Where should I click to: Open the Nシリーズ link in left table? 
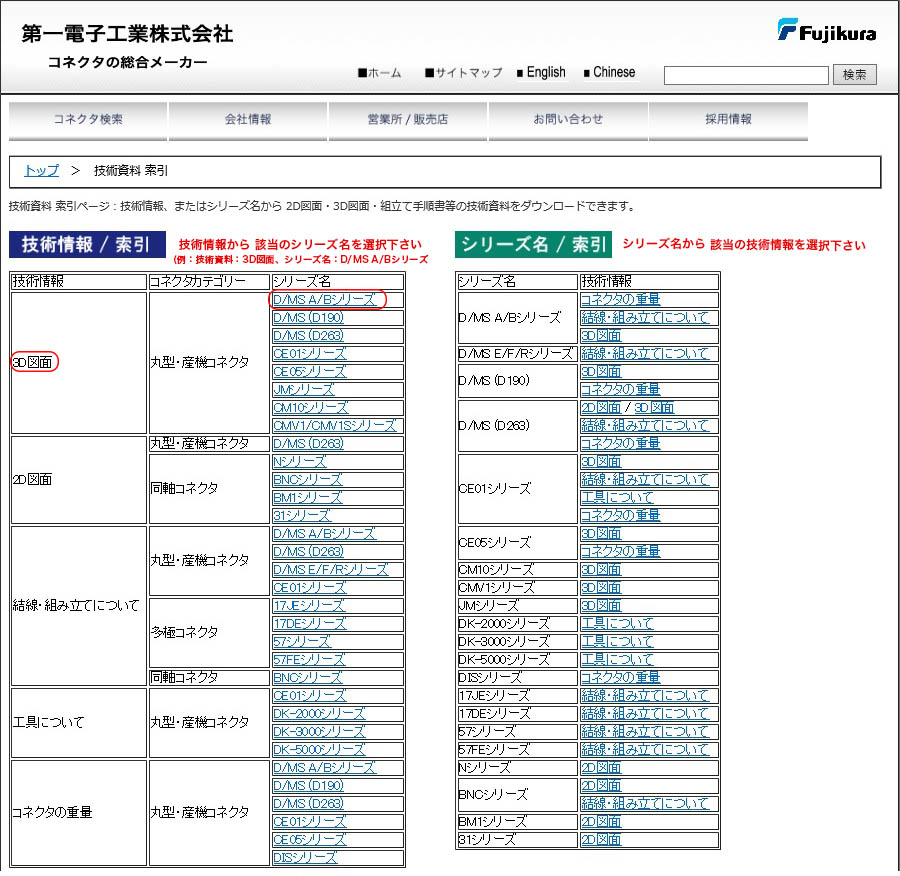(x=300, y=462)
